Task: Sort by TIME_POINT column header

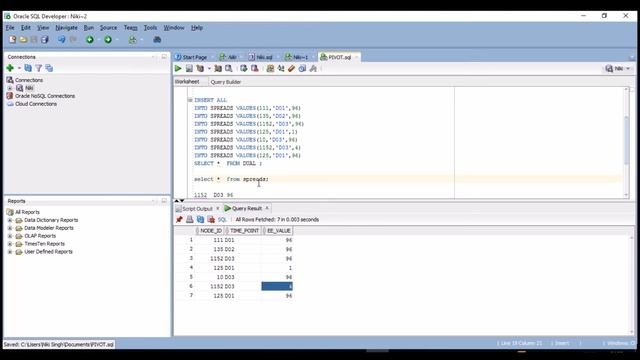Action: (244, 231)
